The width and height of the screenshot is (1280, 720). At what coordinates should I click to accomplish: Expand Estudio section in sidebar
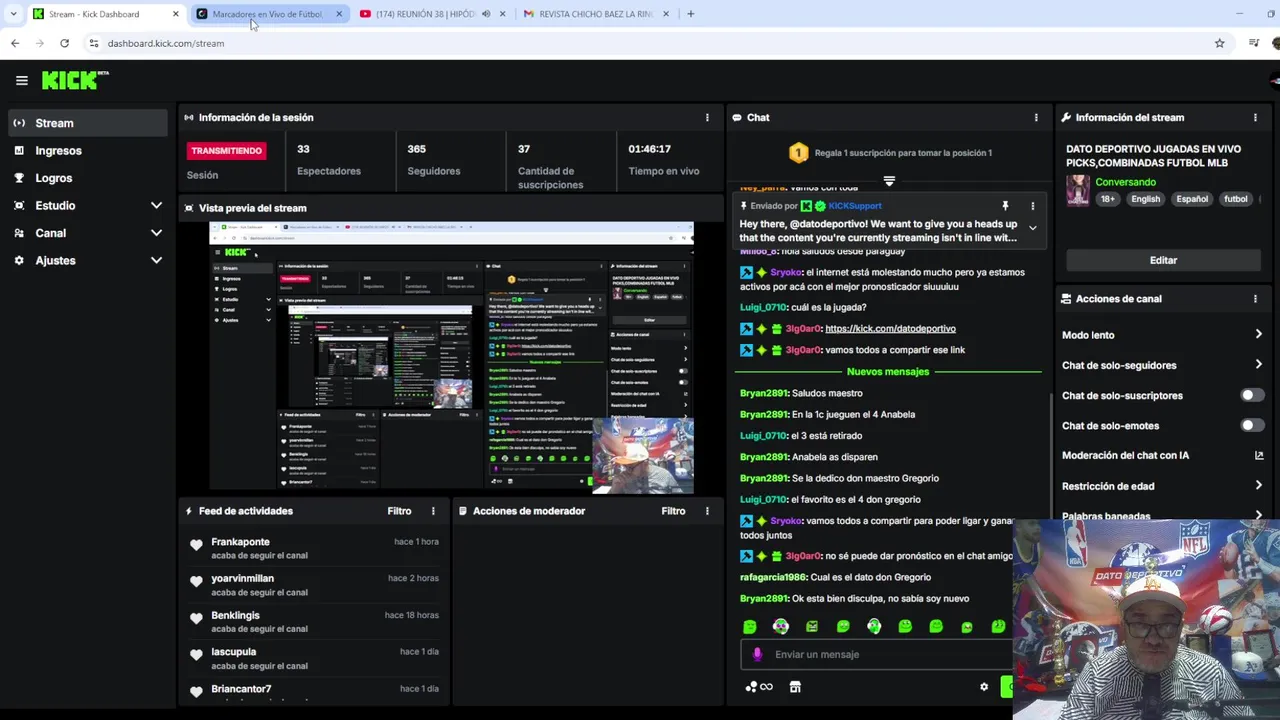click(x=156, y=205)
